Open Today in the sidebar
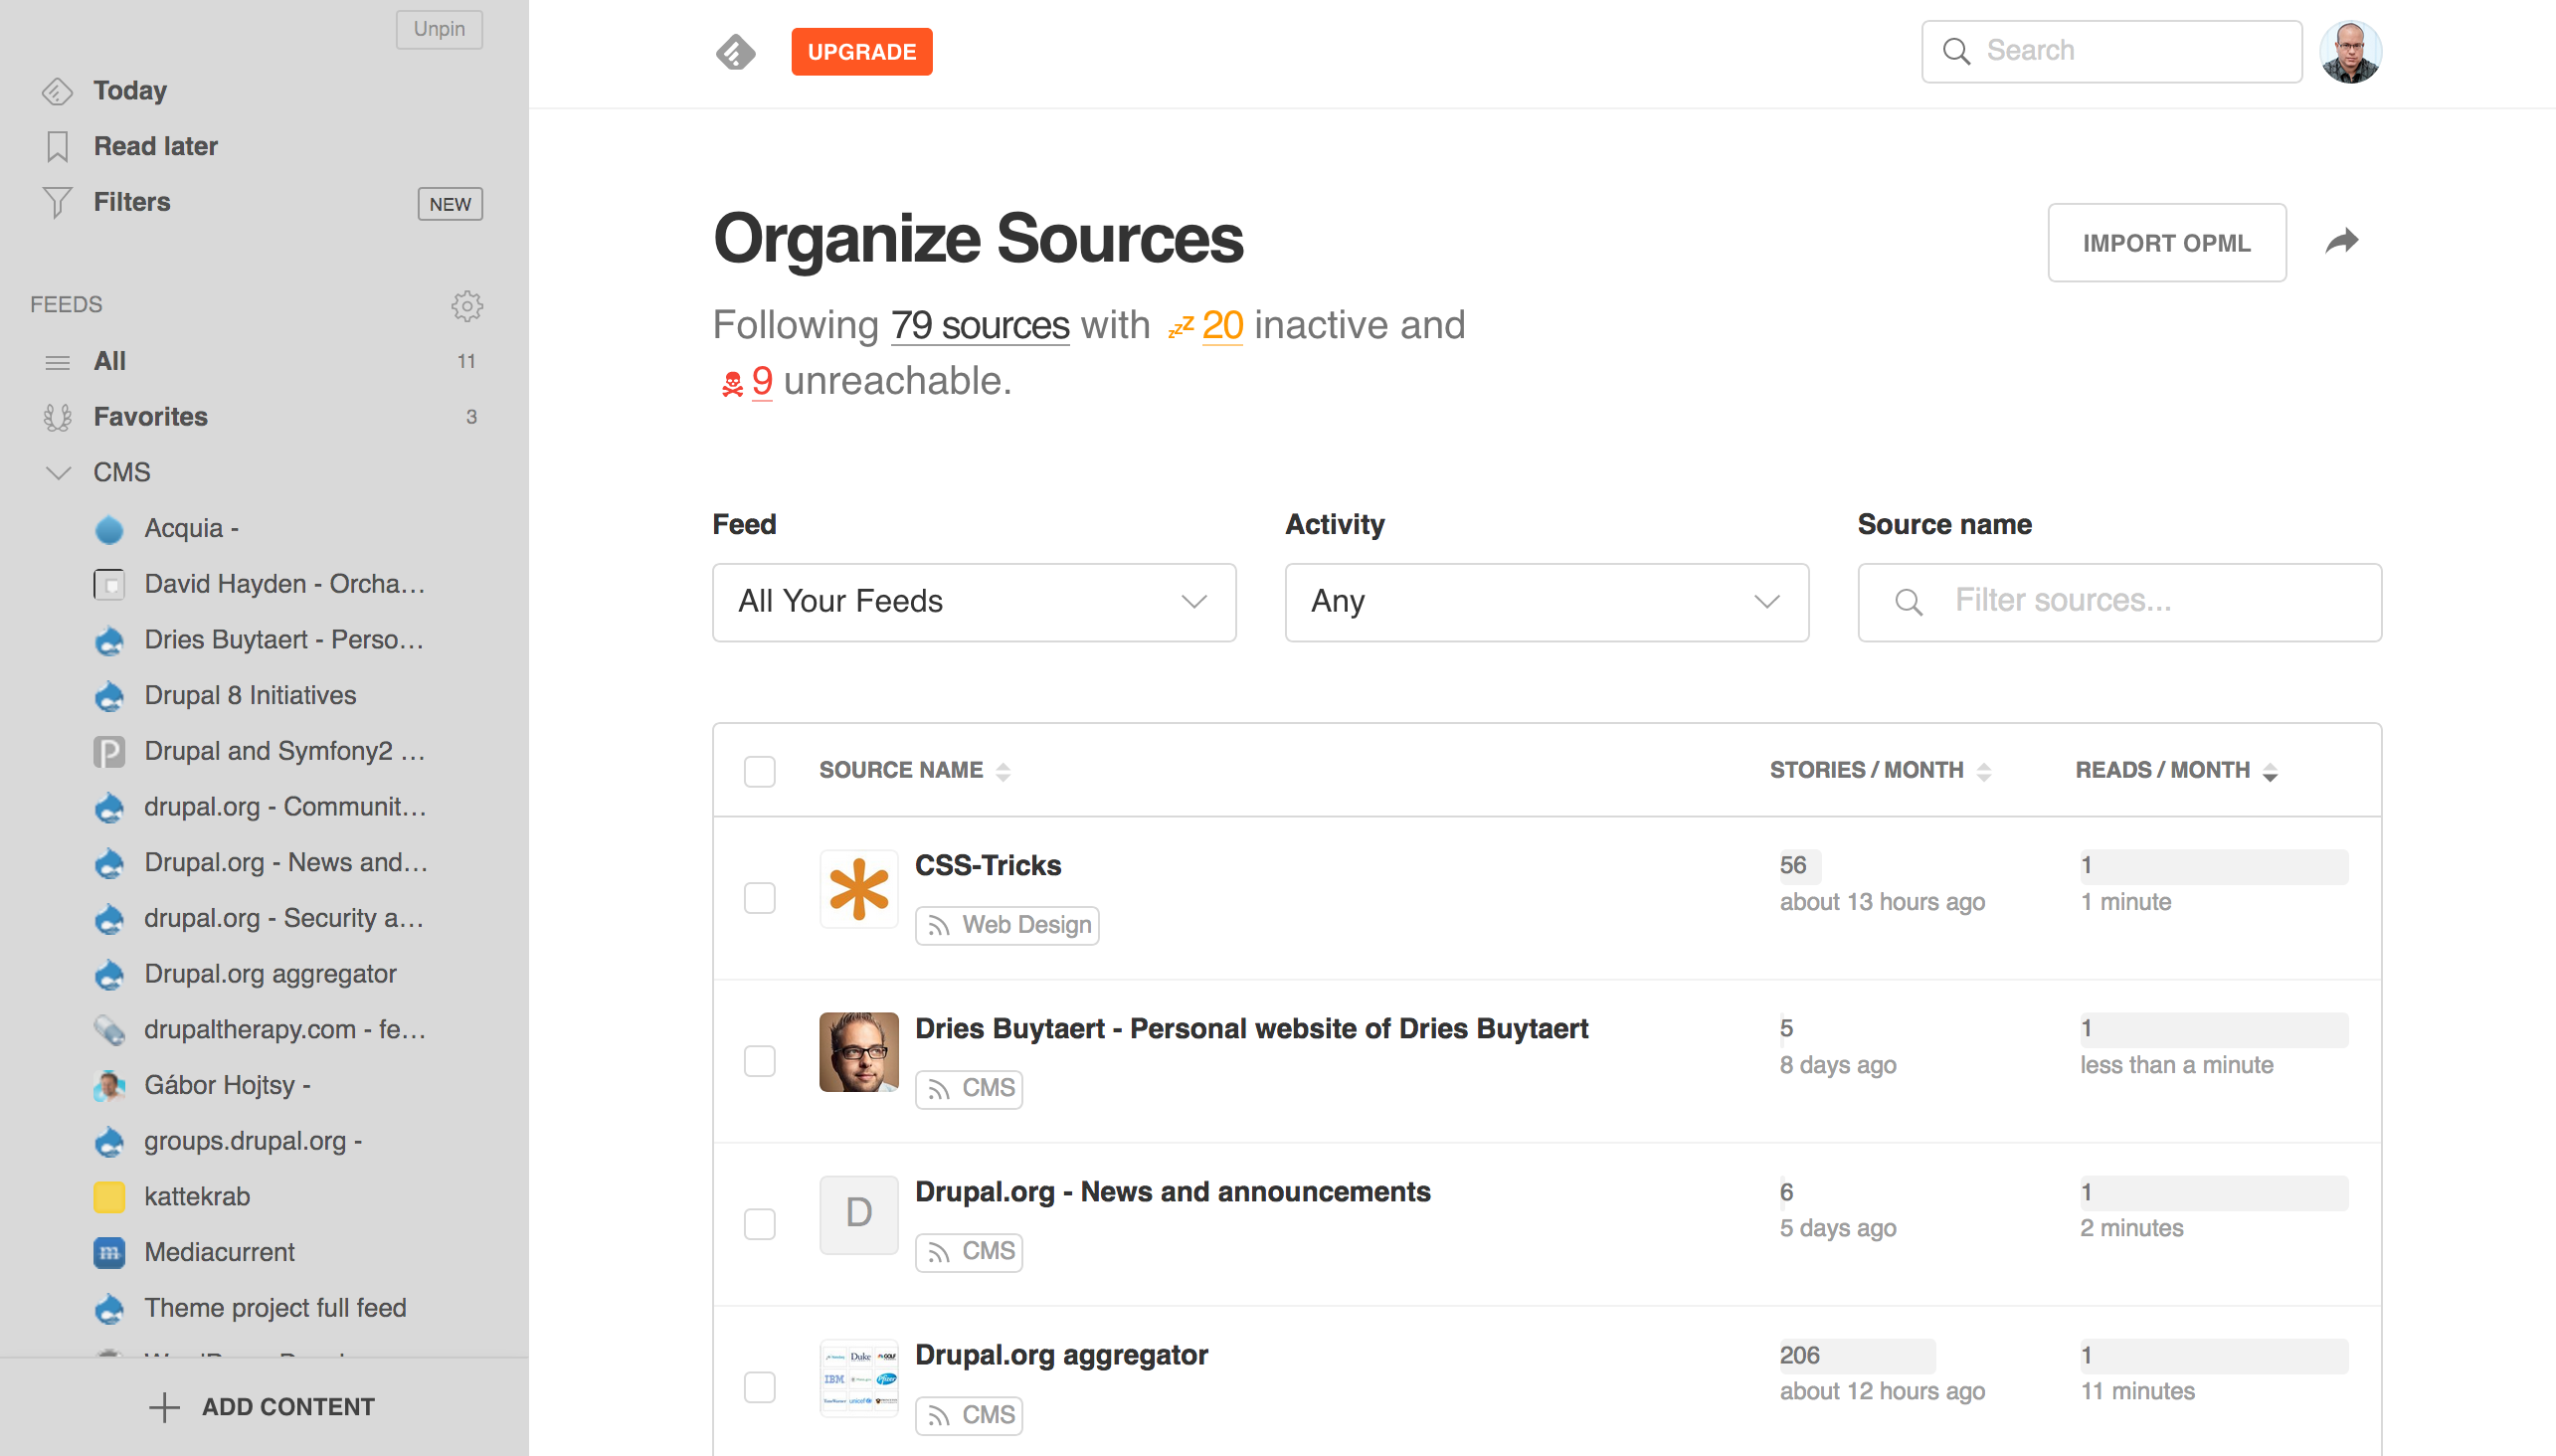The width and height of the screenshot is (2556, 1456). point(130,91)
